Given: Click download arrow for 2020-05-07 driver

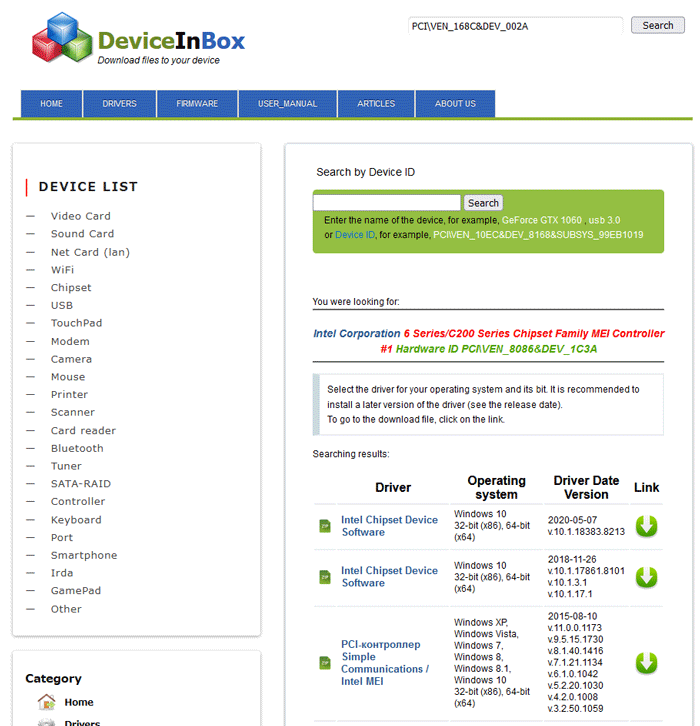Looking at the screenshot, I should tap(646, 526).
